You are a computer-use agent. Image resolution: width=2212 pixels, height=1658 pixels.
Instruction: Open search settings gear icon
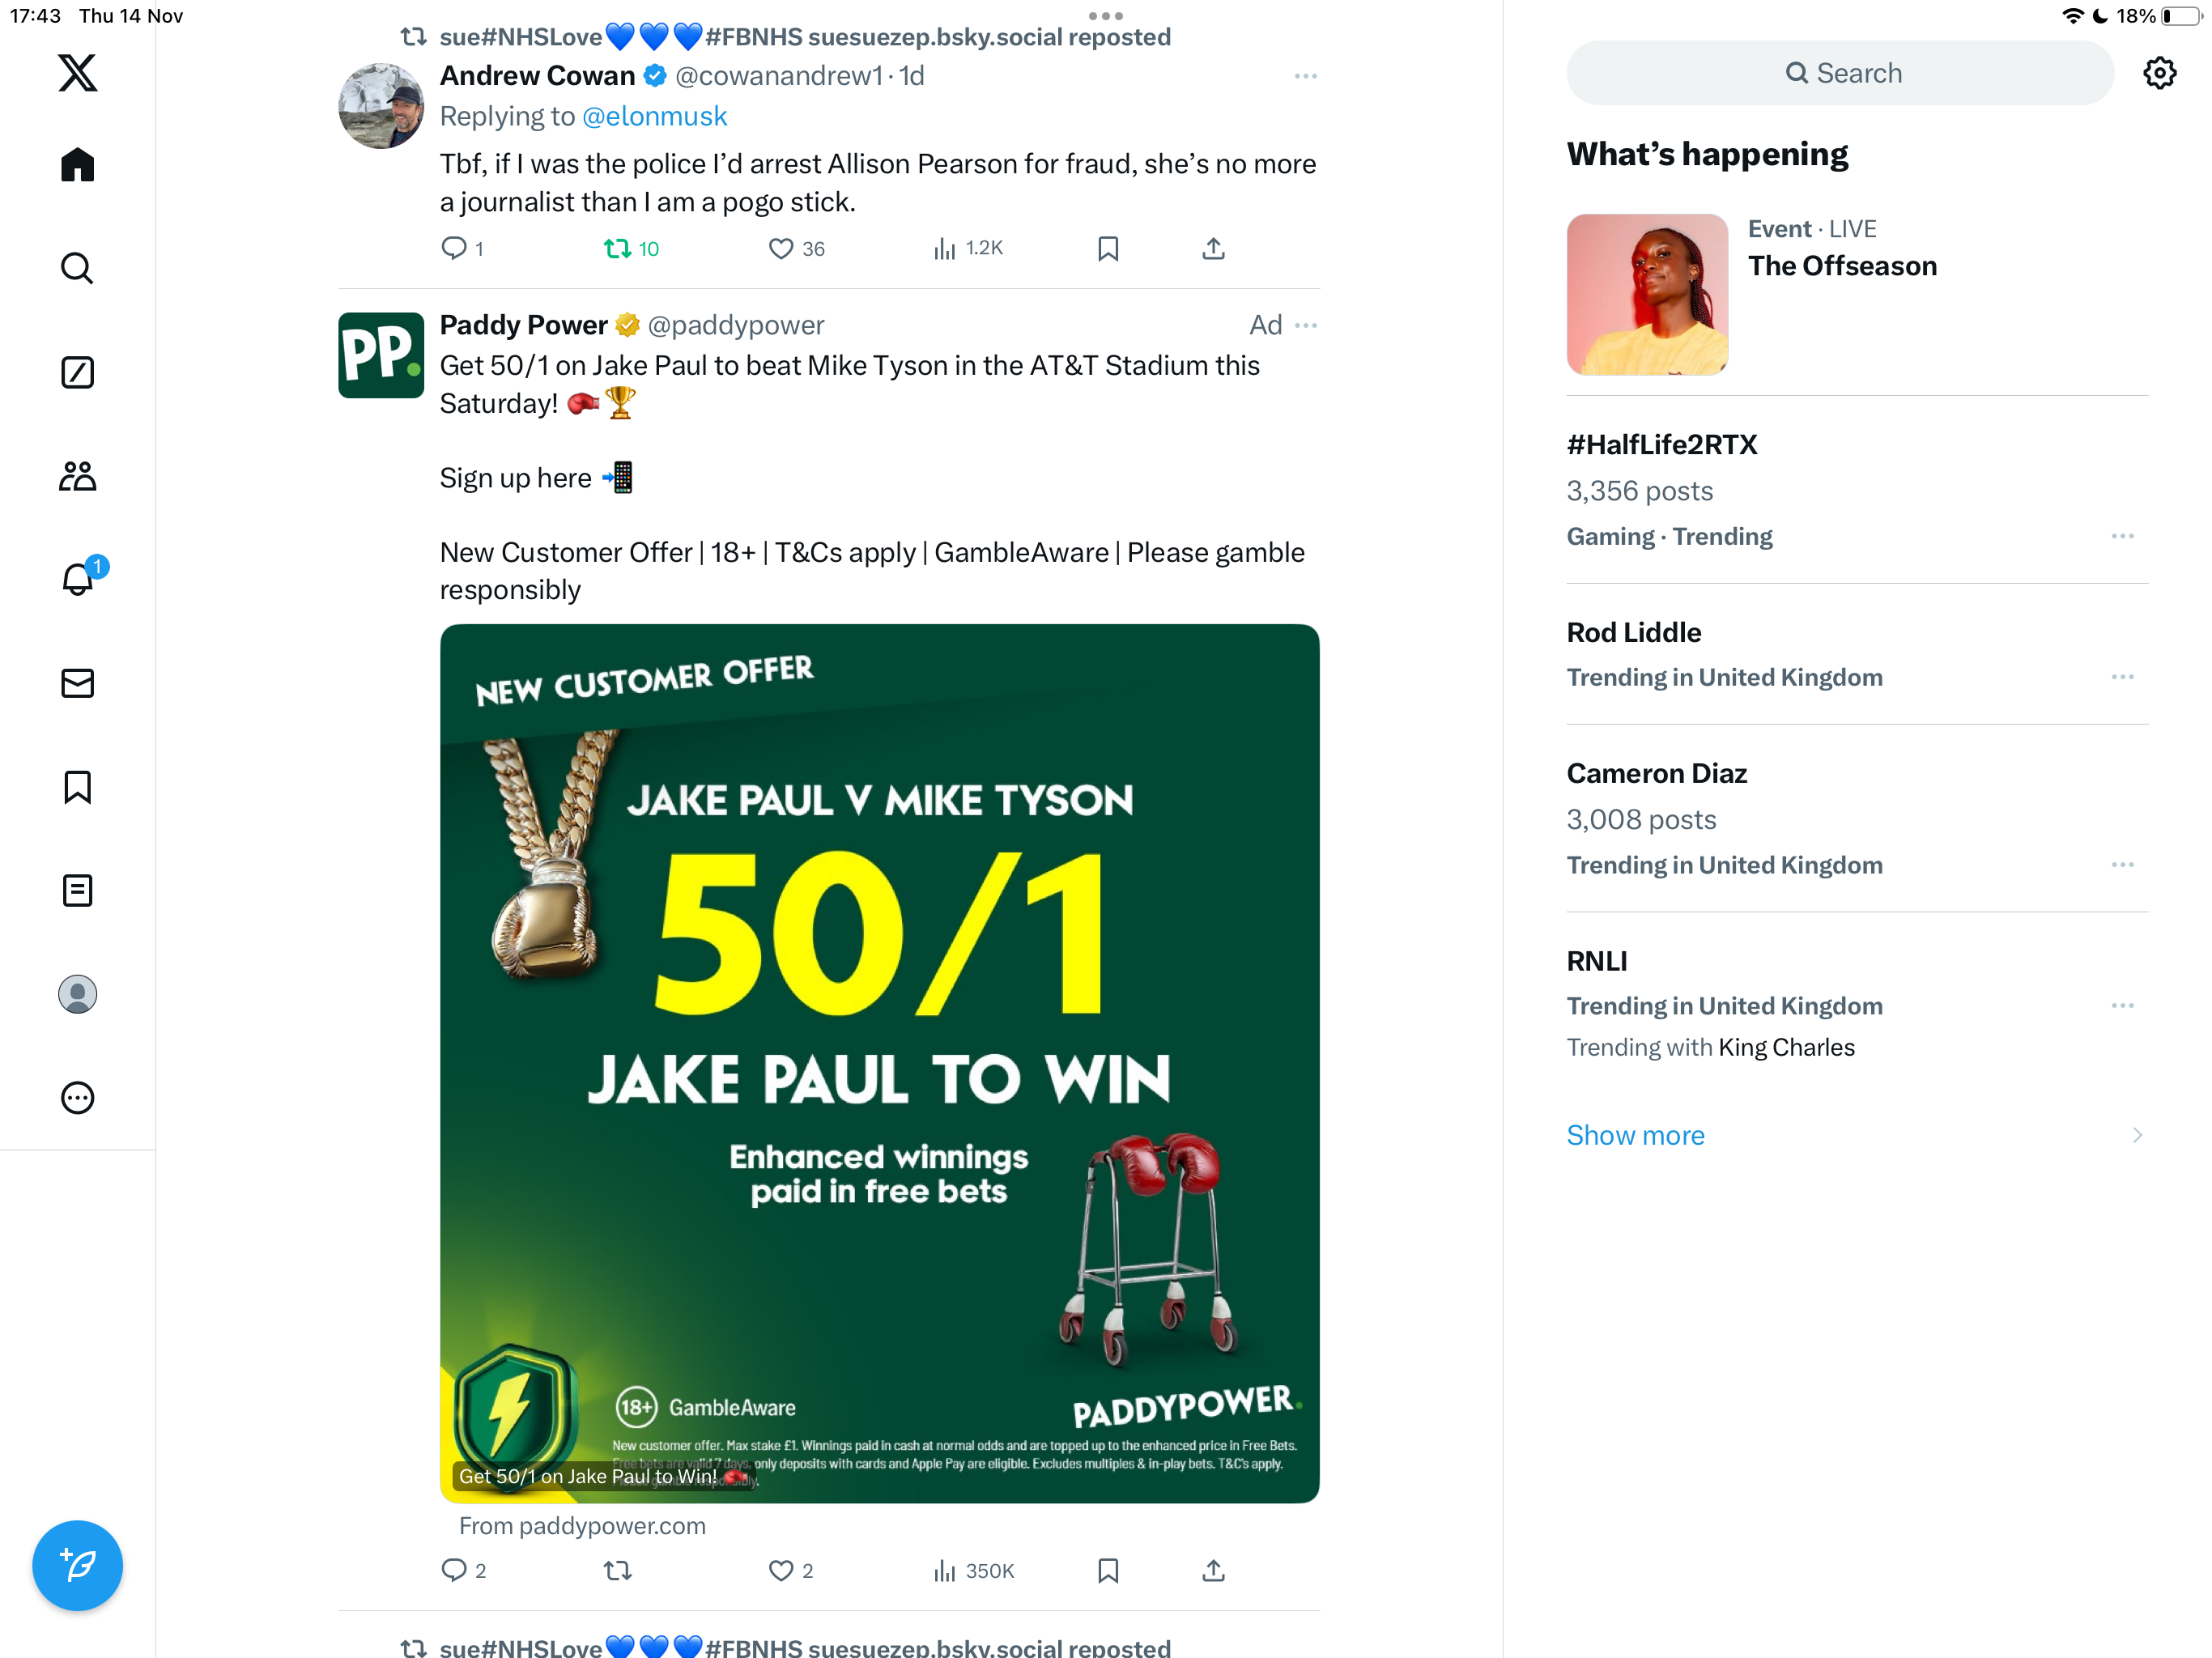click(2160, 73)
